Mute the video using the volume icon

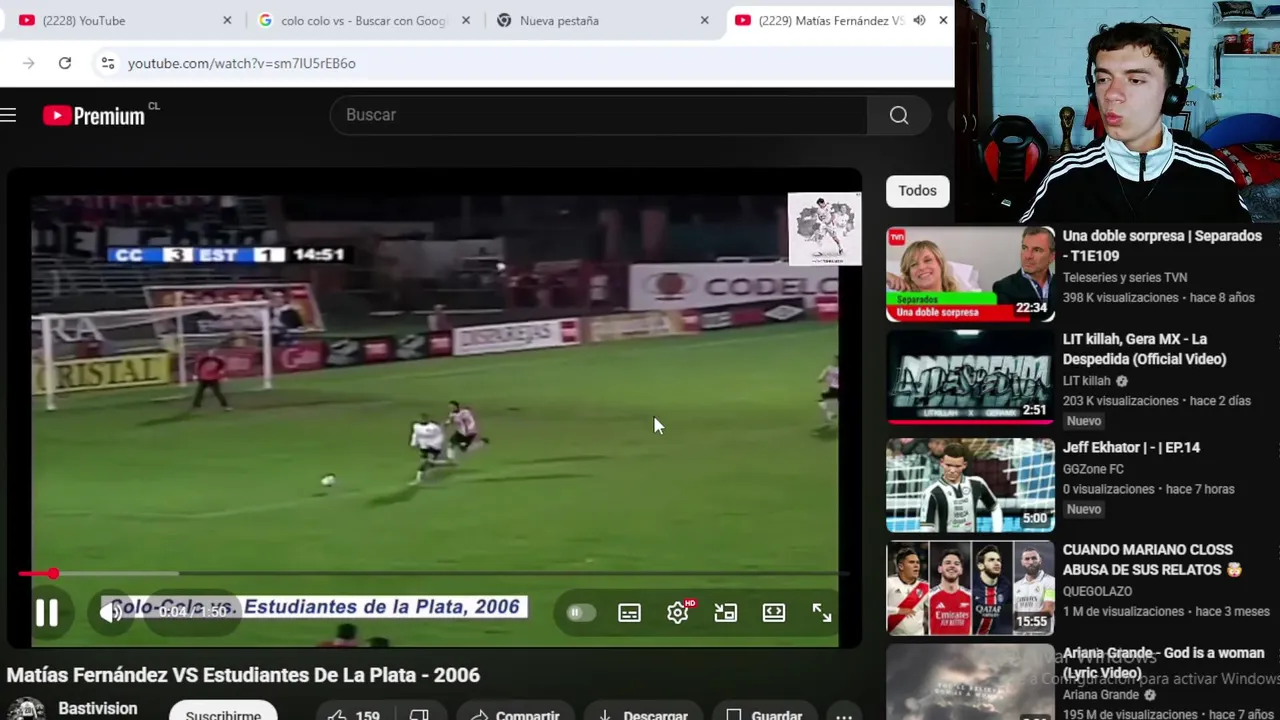pos(110,612)
